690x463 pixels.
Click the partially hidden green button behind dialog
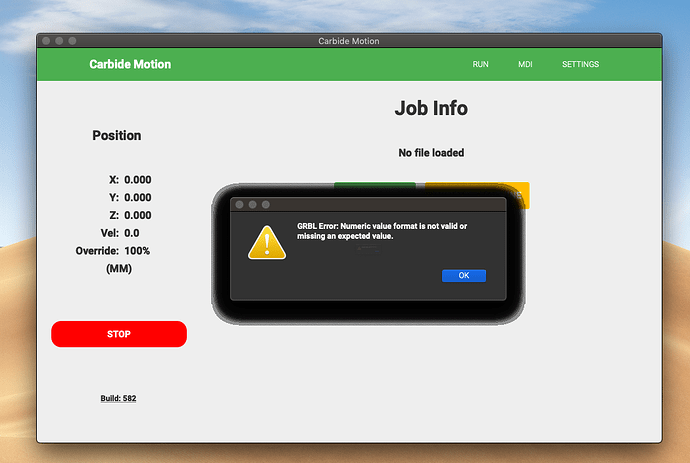point(375,185)
